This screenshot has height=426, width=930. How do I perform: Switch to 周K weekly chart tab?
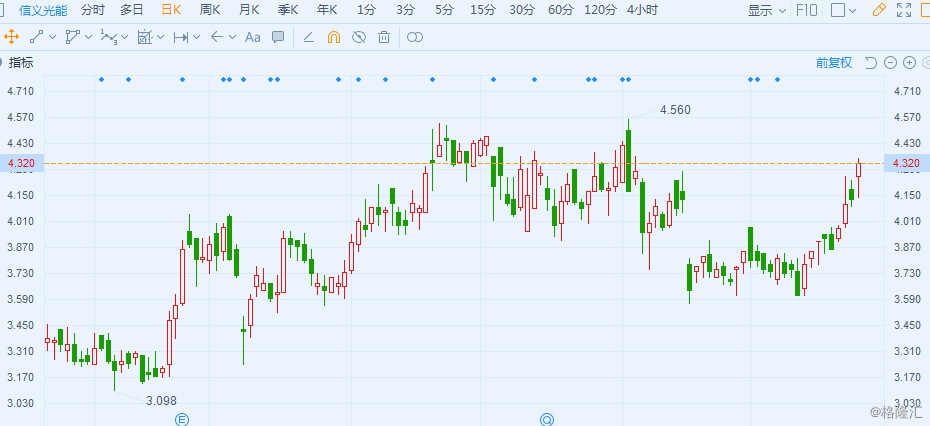point(210,9)
